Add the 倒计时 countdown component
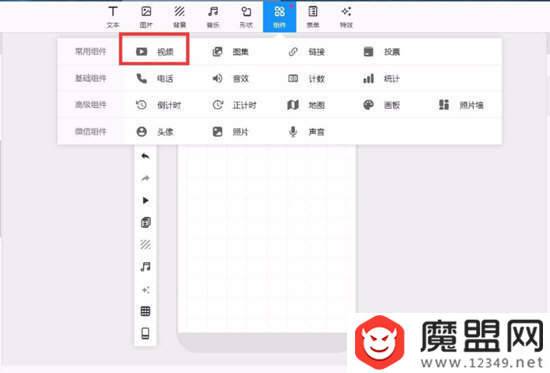The image size is (550, 373). click(x=159, y=105)
